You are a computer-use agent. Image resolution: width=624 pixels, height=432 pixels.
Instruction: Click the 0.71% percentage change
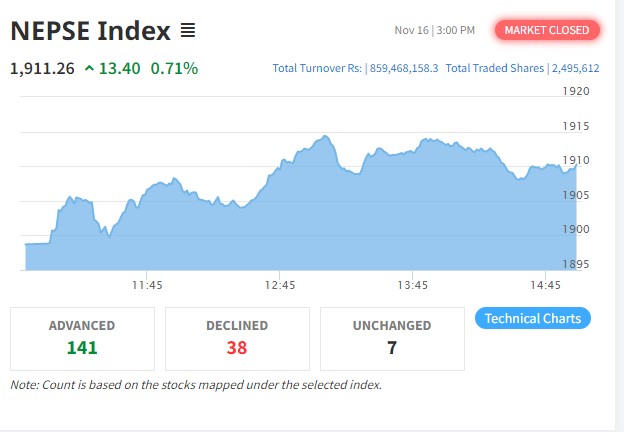pos(174,68)
